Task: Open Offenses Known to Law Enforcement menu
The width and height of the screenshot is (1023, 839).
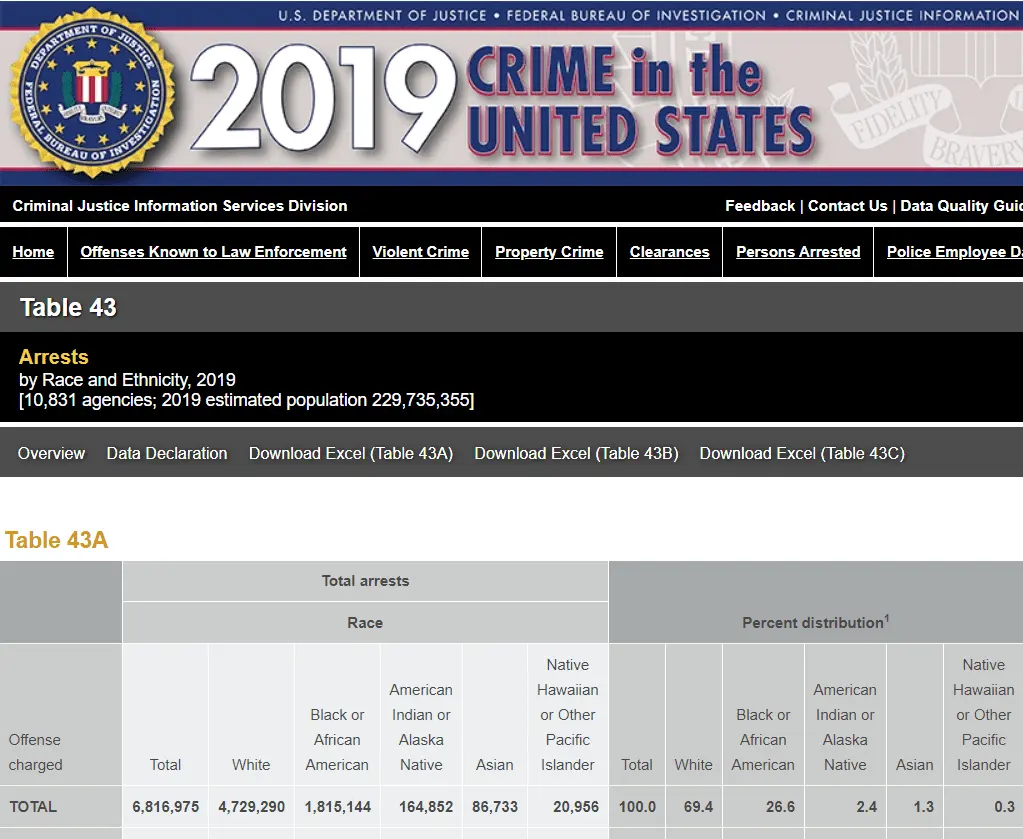Action: [x=213, y=252]
